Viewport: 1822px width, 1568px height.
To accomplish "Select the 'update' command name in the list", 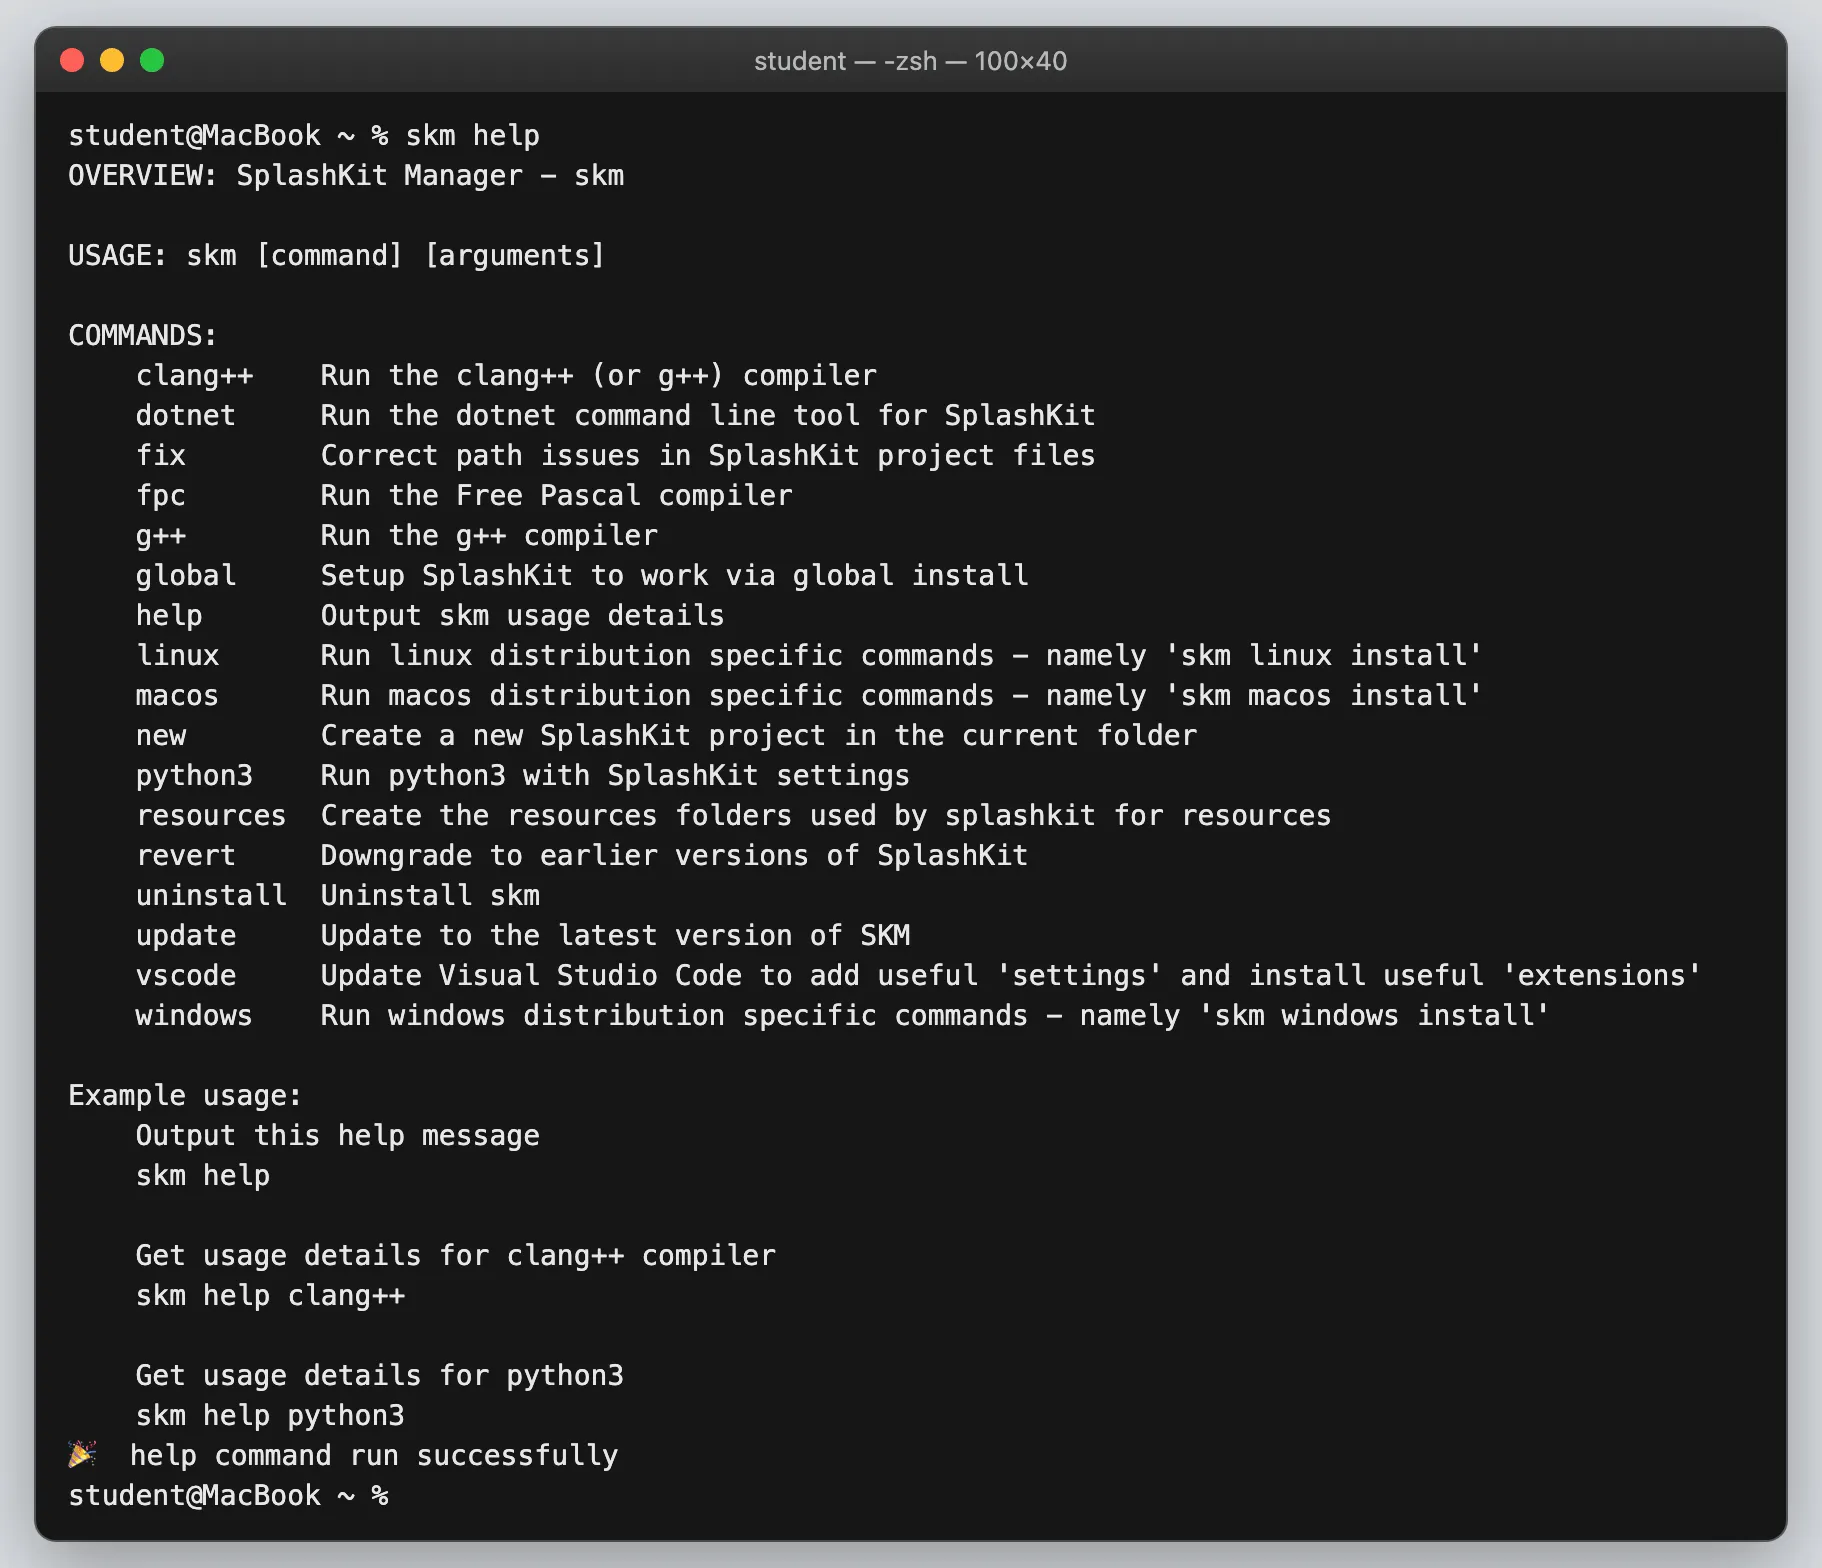I will (186, 936).
